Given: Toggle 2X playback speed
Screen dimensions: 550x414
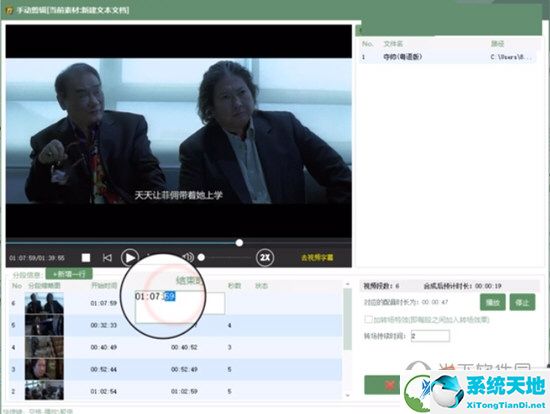Looking at the screenshot, I should [x=265, y=258].
